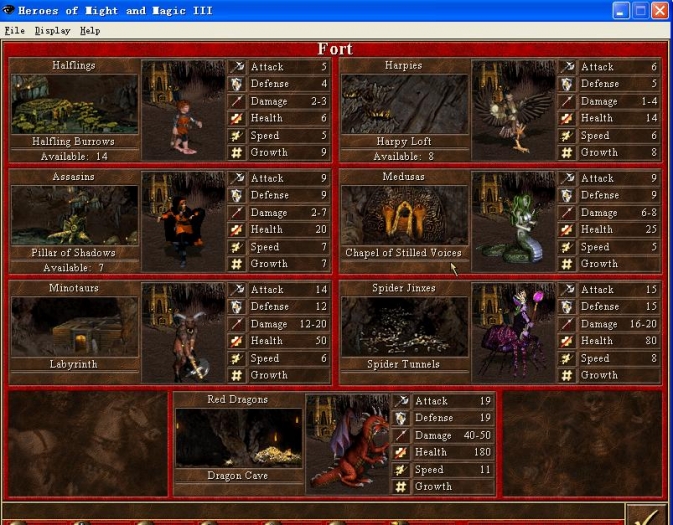
Task: Click the Harpies Defense shield icon
Action: 567,84
